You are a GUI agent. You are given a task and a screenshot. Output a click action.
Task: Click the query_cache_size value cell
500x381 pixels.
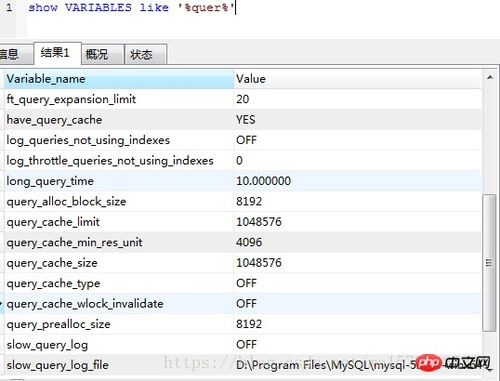pyautogui.click(x=358, y=263)
